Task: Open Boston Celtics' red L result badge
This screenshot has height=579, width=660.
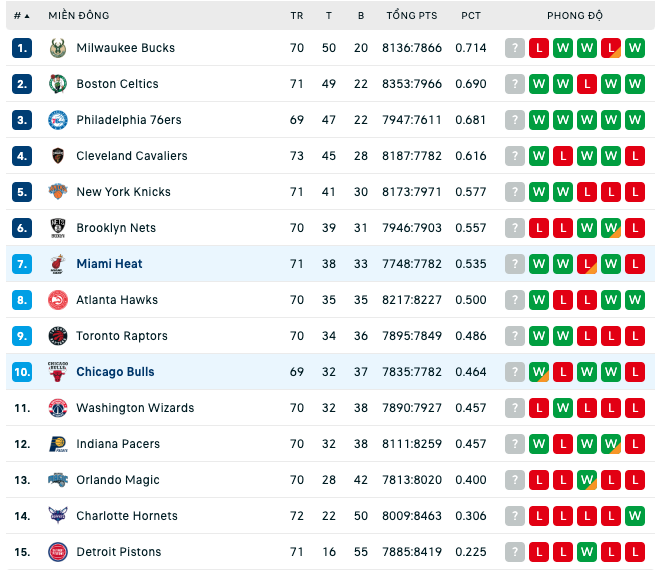Action: pyautogui.click(x=587, y=84)
